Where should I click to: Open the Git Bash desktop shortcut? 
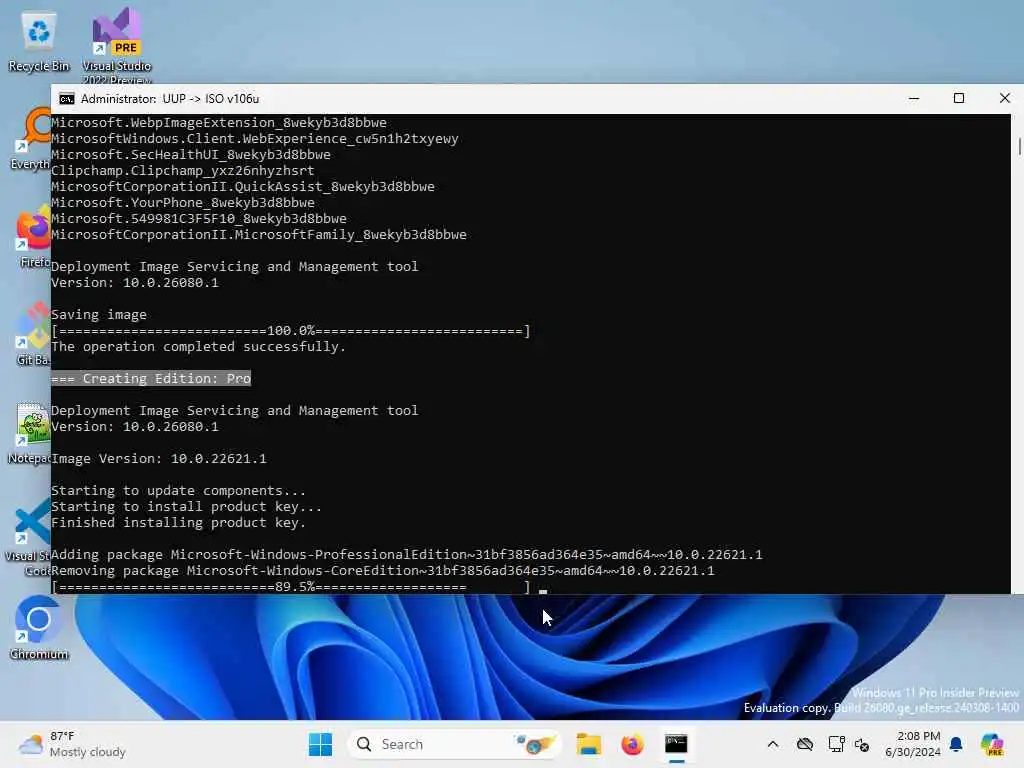tap(33, 336)
